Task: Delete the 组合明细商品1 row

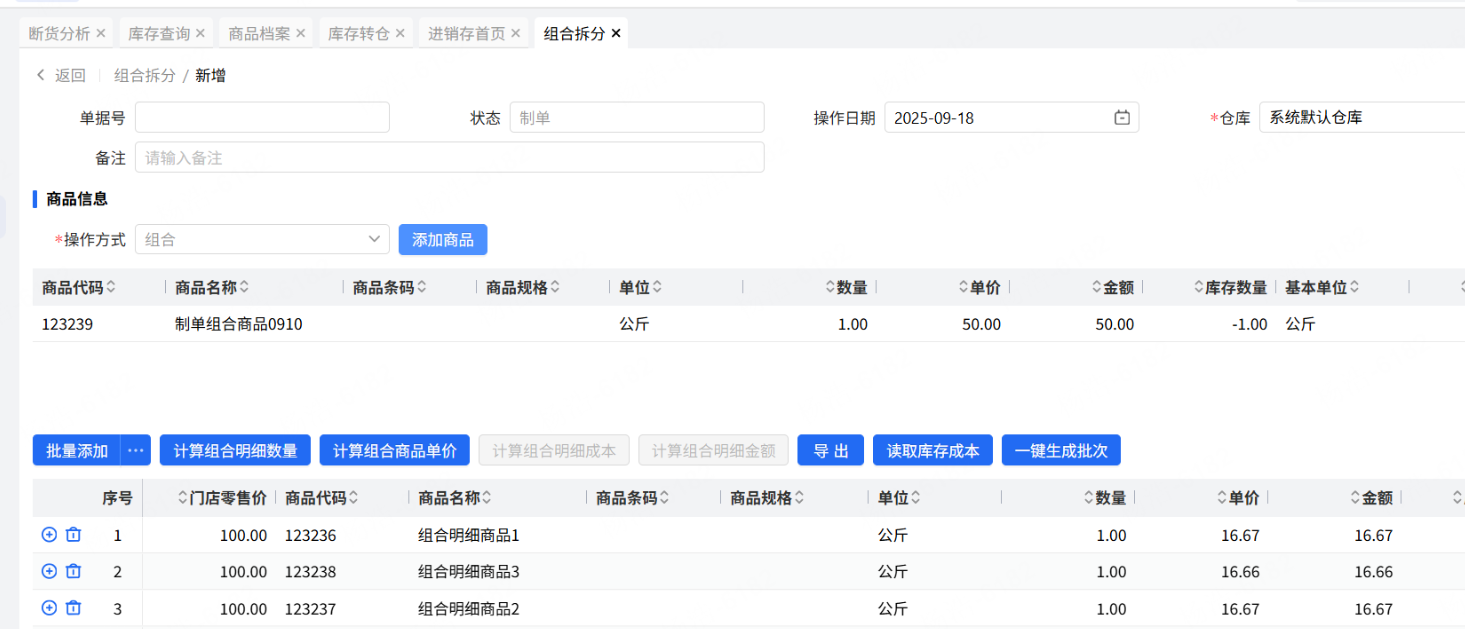Action: point(73,535)
